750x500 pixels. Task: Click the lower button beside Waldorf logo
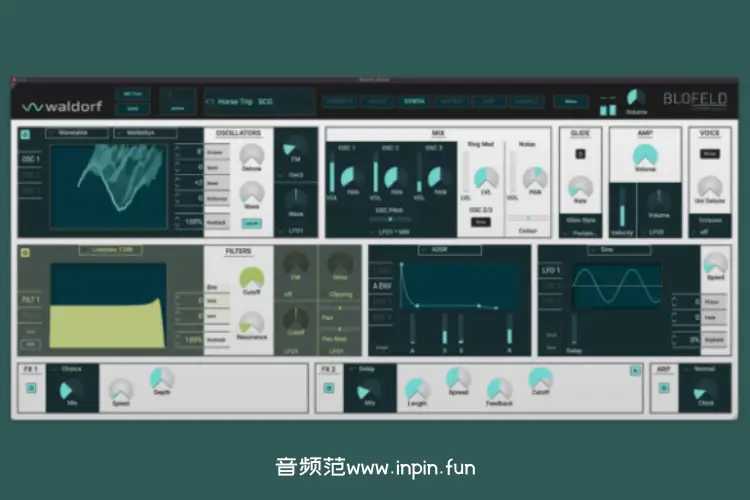coord(132,109)
